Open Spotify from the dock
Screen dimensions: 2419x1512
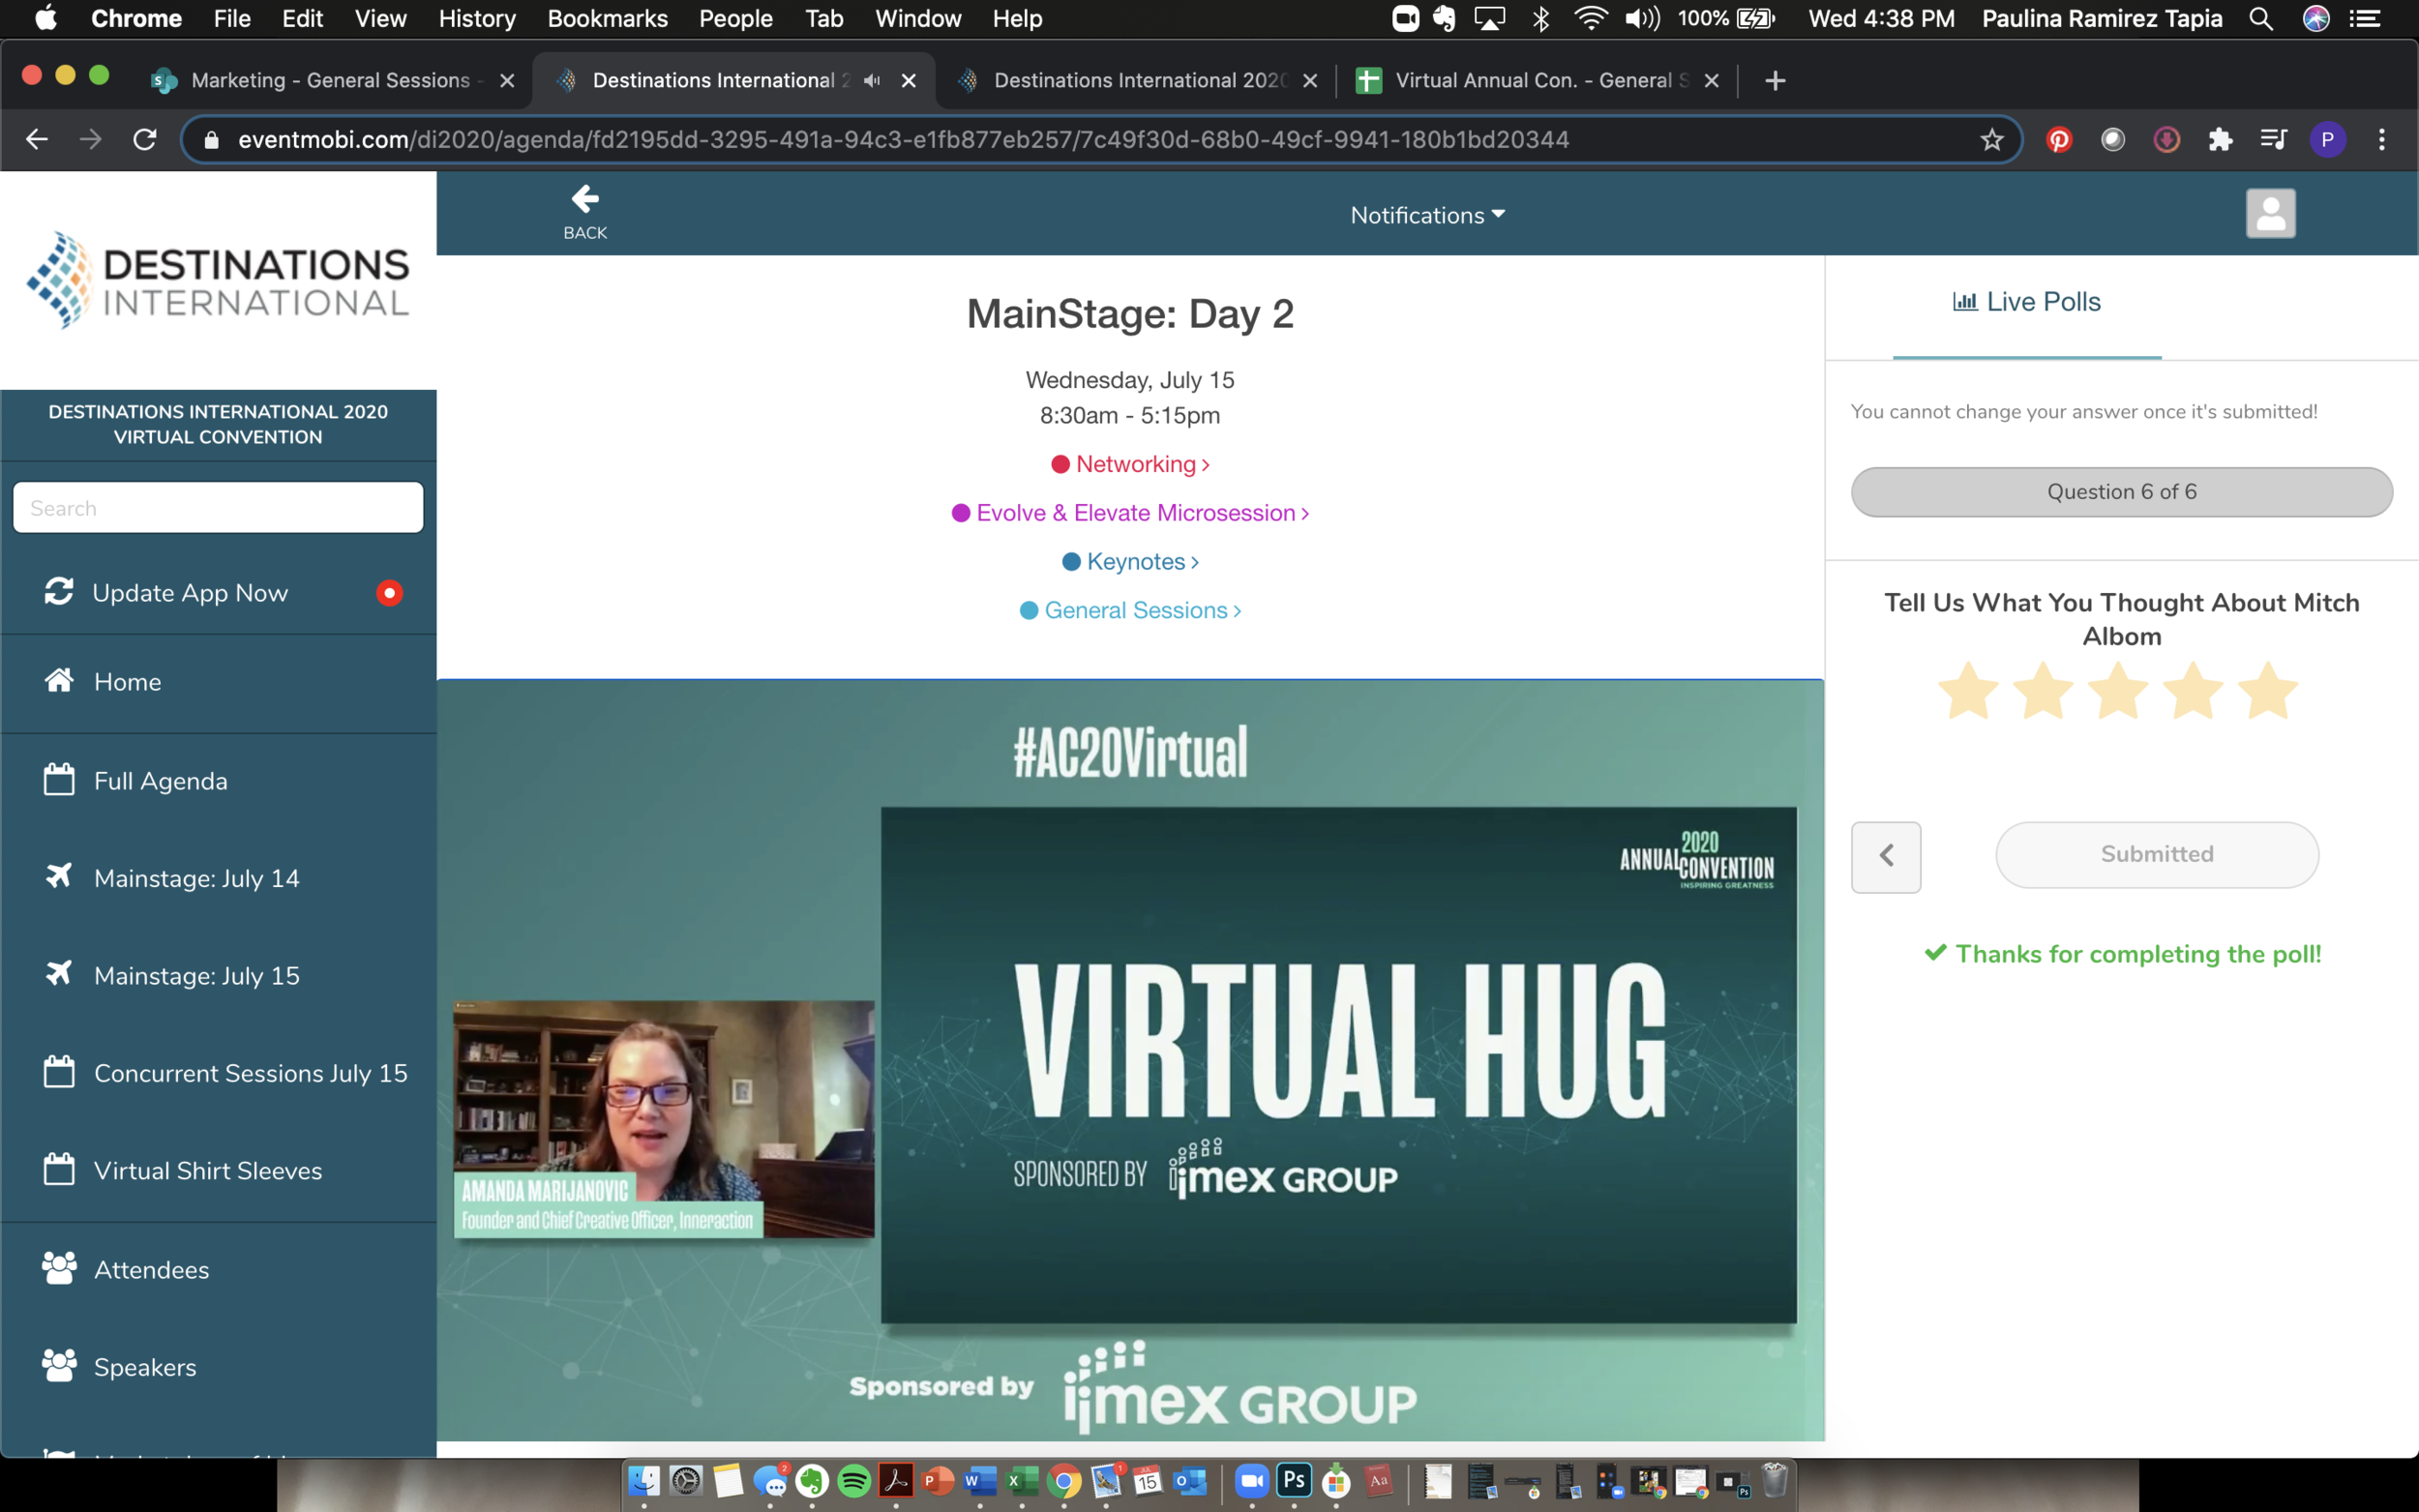coord(853,1481)
